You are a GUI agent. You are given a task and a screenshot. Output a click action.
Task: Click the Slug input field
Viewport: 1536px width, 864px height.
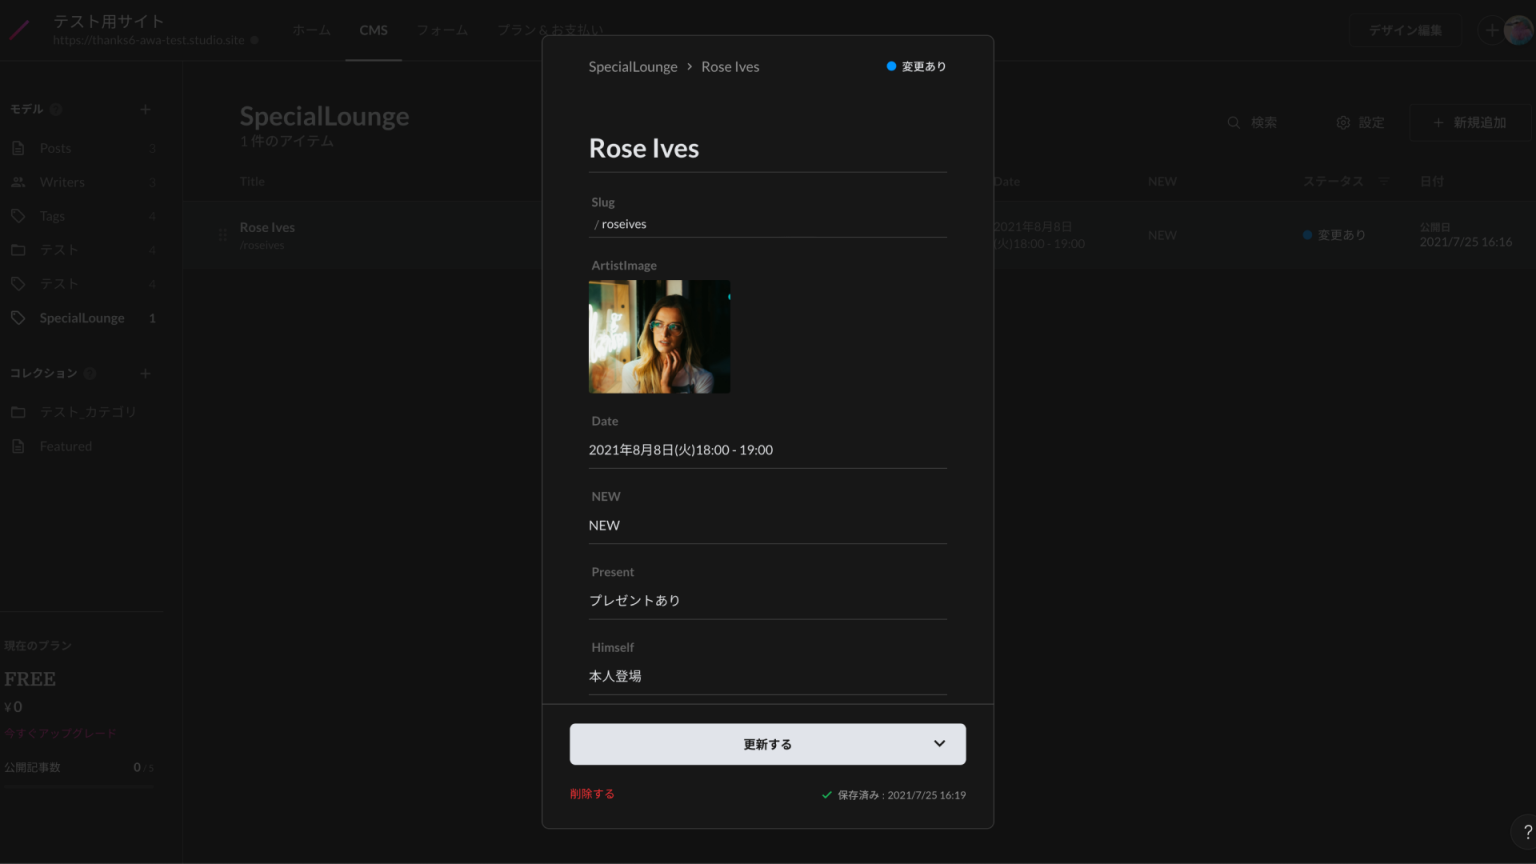click(x=767, y=223)
